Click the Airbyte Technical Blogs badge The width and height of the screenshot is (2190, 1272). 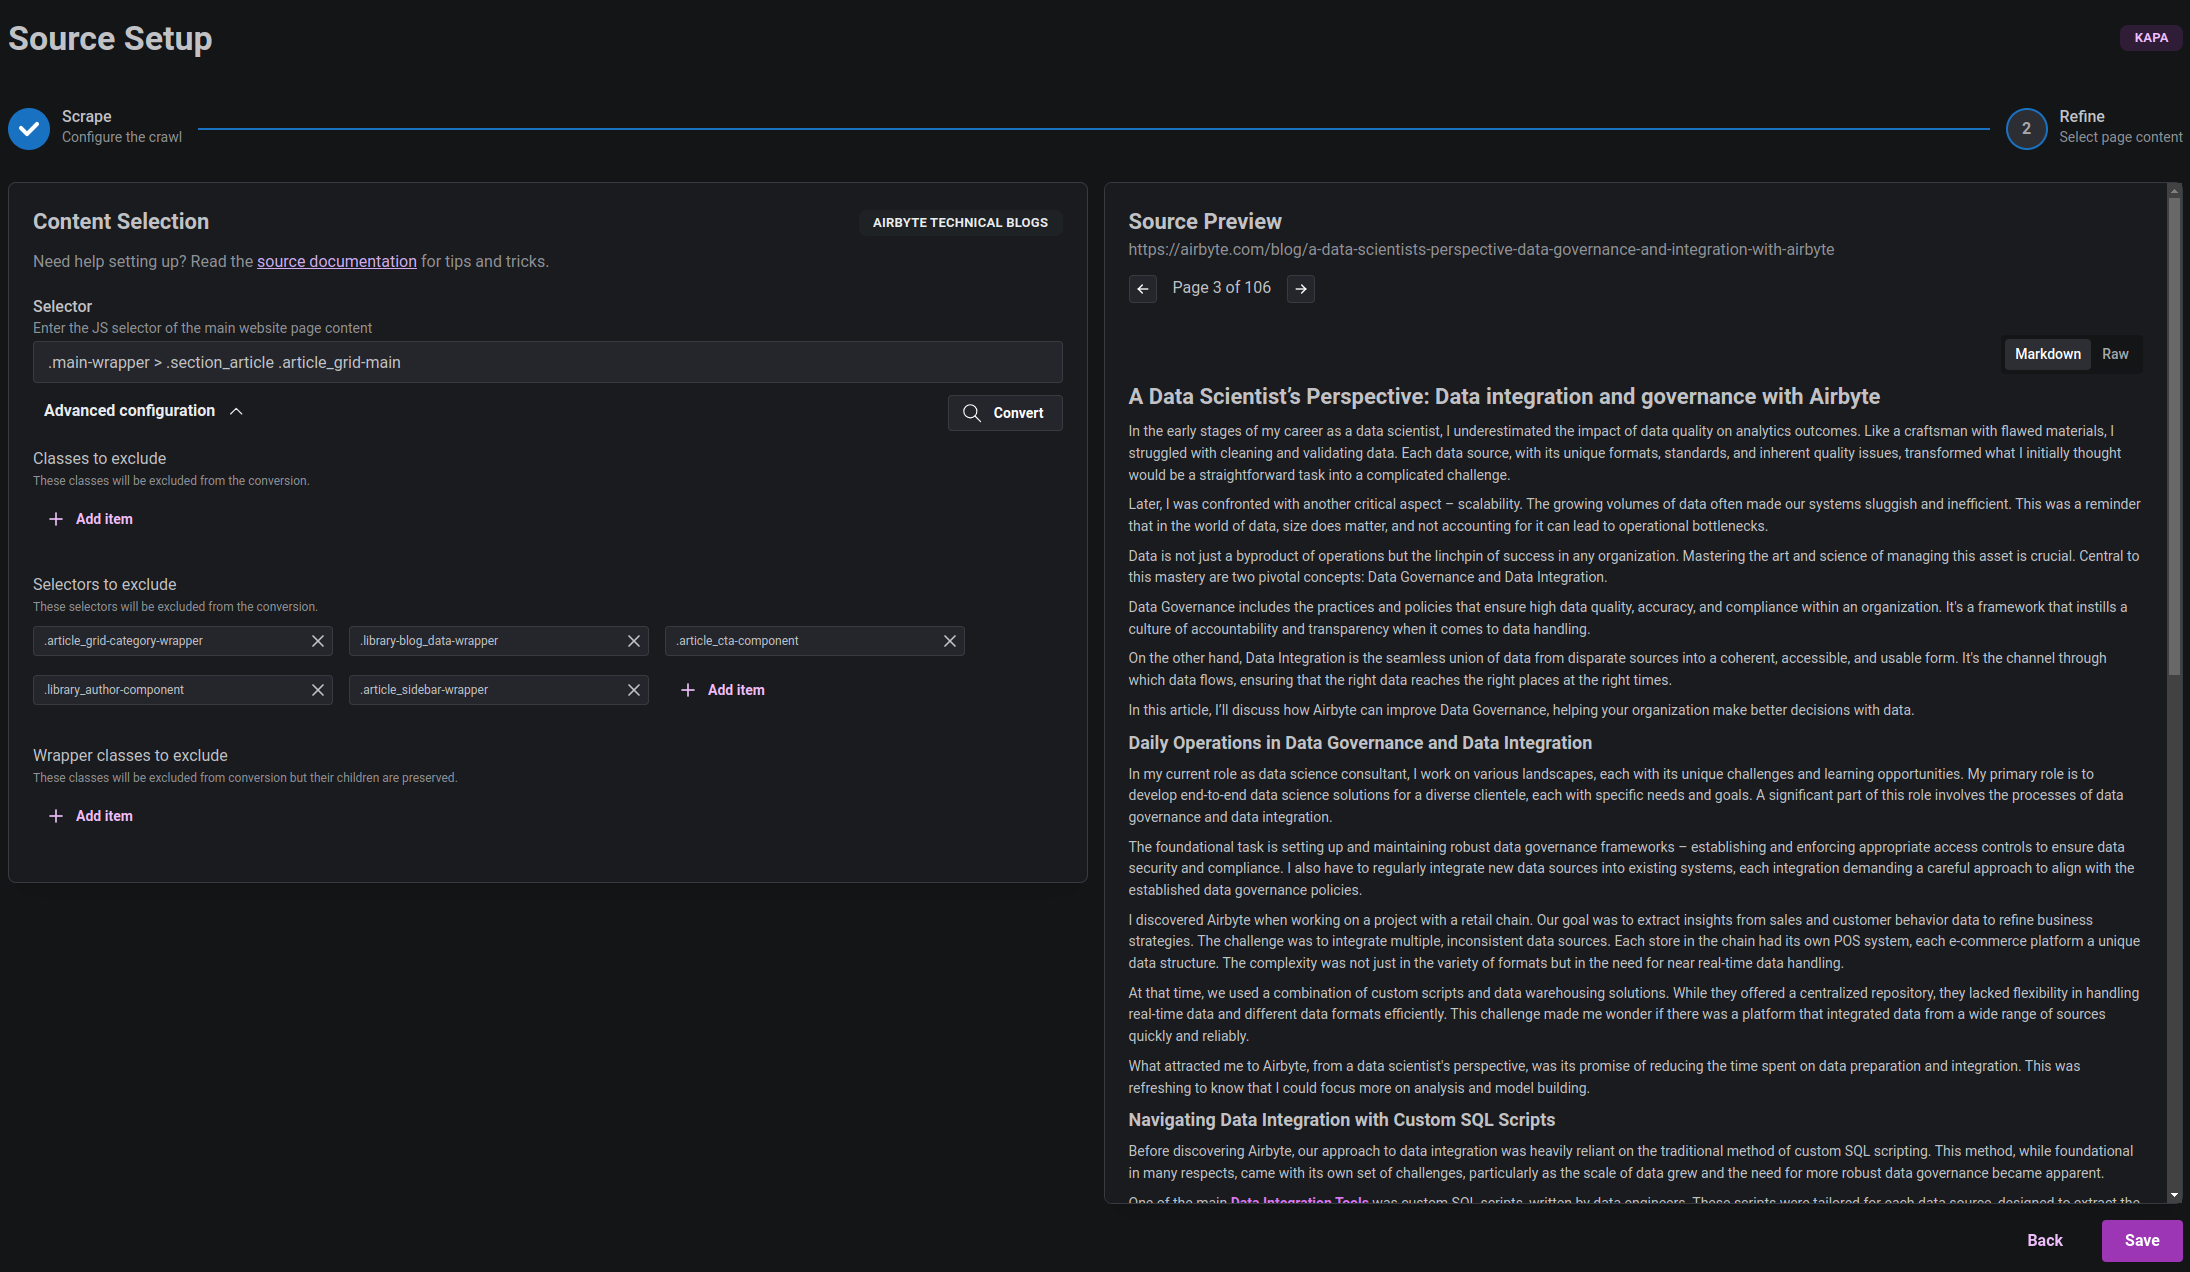click(x=960, y=223)
